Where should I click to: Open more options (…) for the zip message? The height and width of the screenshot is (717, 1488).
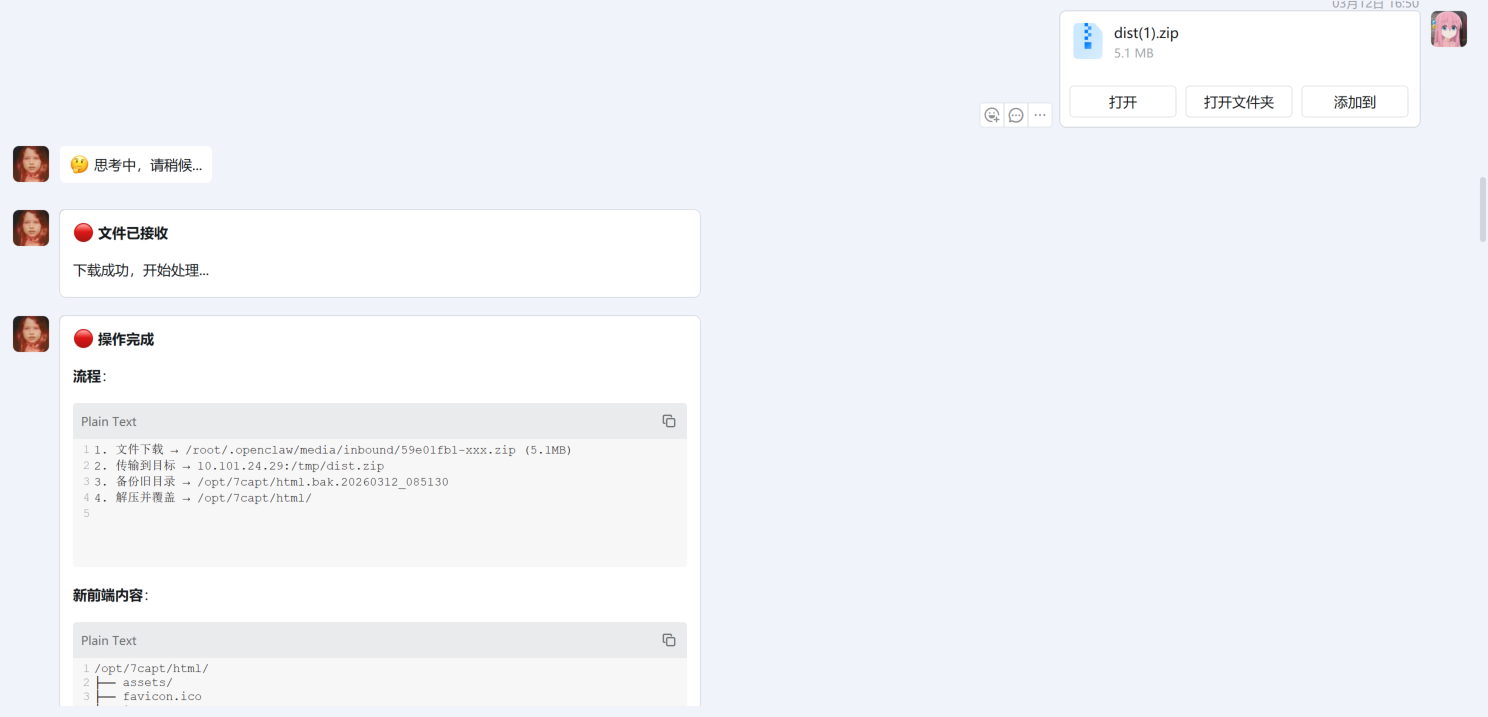tap(1040, 115)
